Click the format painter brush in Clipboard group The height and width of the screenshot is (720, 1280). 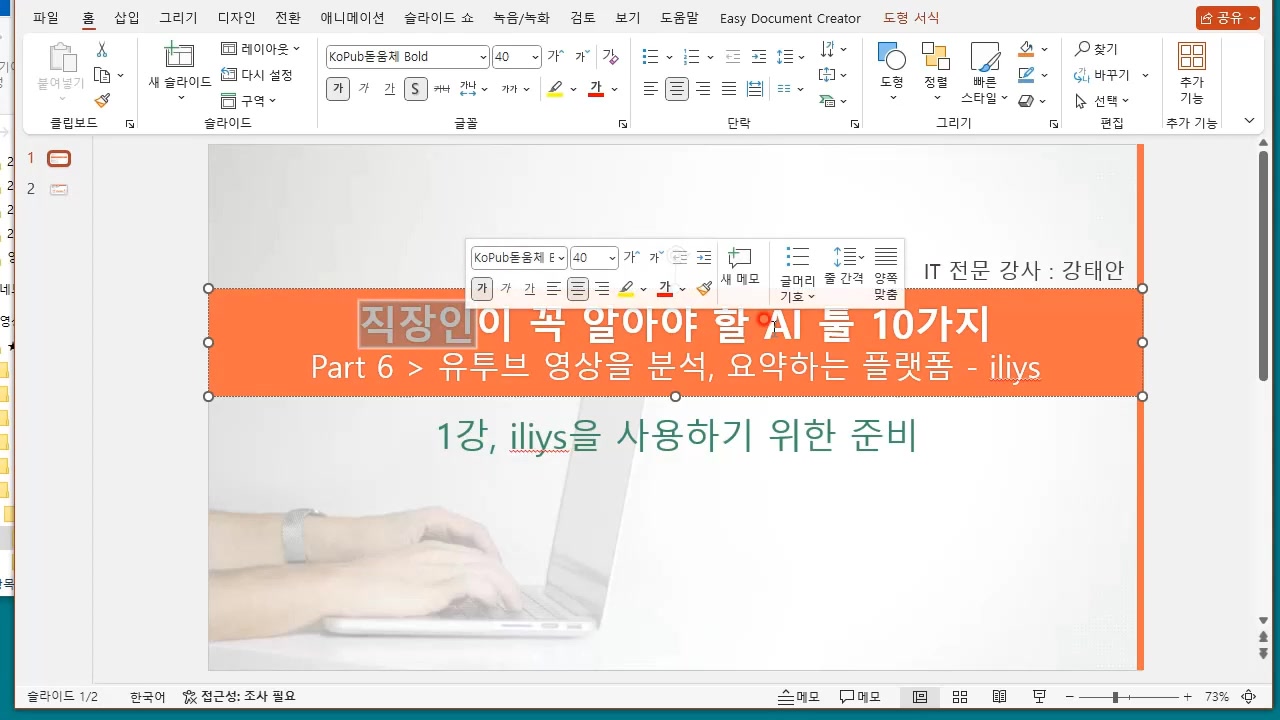[x=102, y=100]
